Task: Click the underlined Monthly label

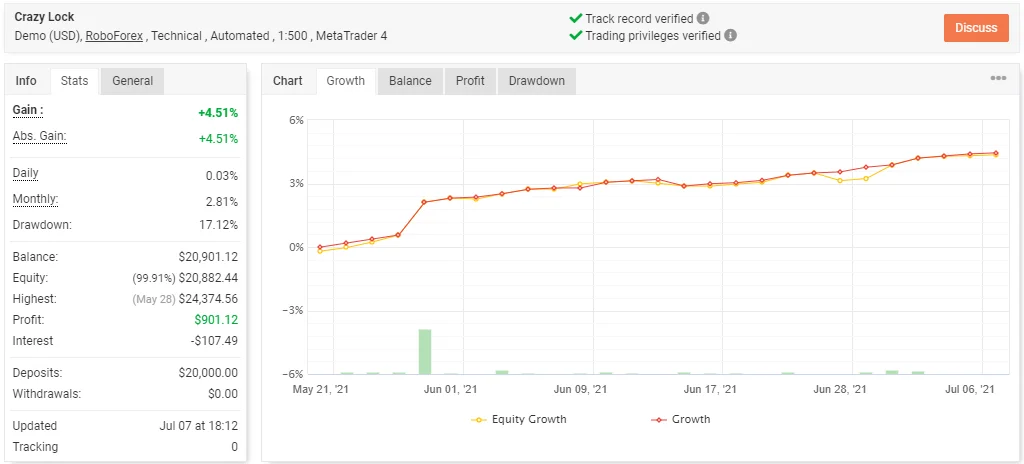Action: 35,199
